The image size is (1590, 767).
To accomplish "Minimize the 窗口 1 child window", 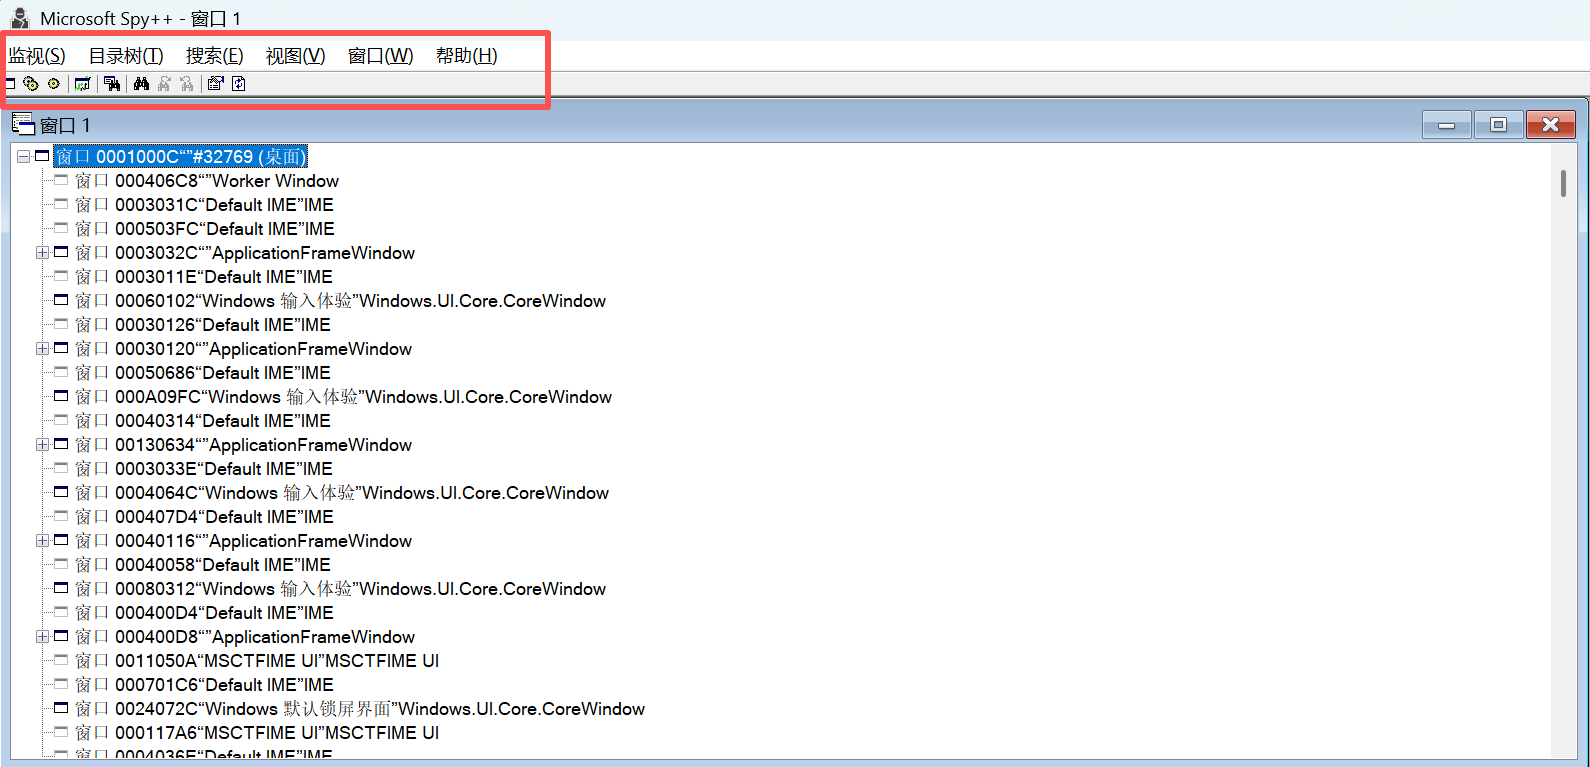I will [1446, 125].
